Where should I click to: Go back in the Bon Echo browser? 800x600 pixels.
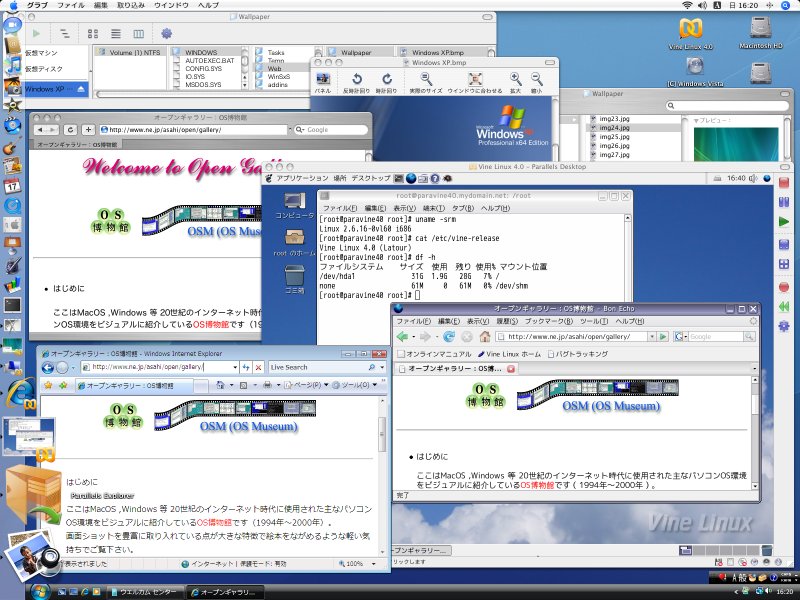[x=403, y=336]
